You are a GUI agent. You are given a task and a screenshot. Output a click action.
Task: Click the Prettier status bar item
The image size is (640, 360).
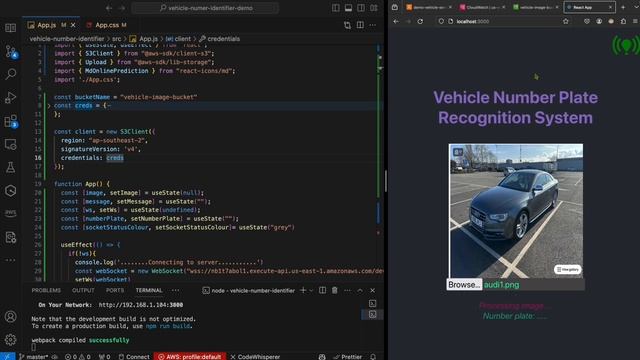click(347, 356)
